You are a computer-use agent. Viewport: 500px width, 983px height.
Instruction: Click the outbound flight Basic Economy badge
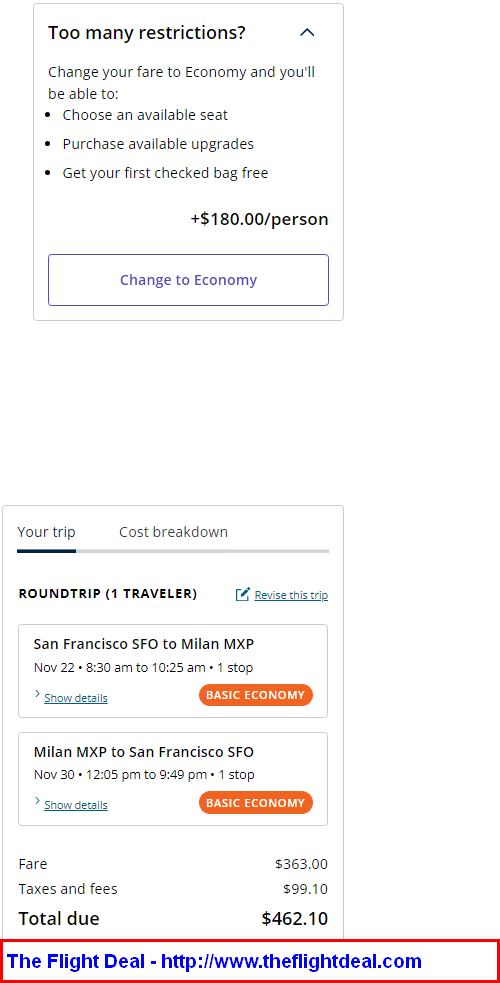pyautogui.click(x=256, y=695)
